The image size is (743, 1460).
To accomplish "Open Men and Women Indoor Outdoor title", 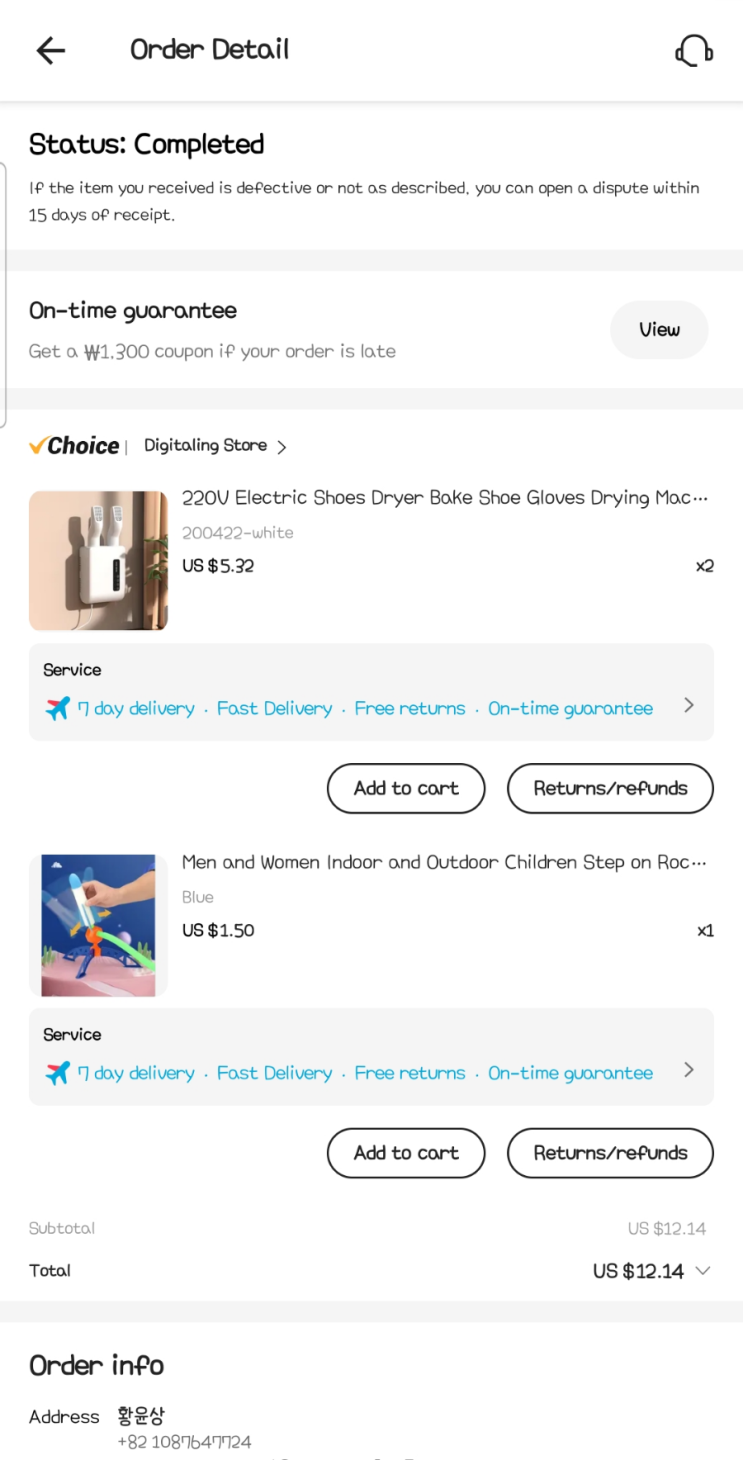I will 444,862.
